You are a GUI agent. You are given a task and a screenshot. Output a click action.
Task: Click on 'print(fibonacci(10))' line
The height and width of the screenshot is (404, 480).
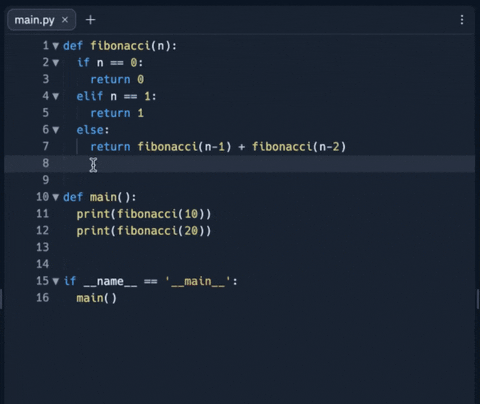coord(144,214)
